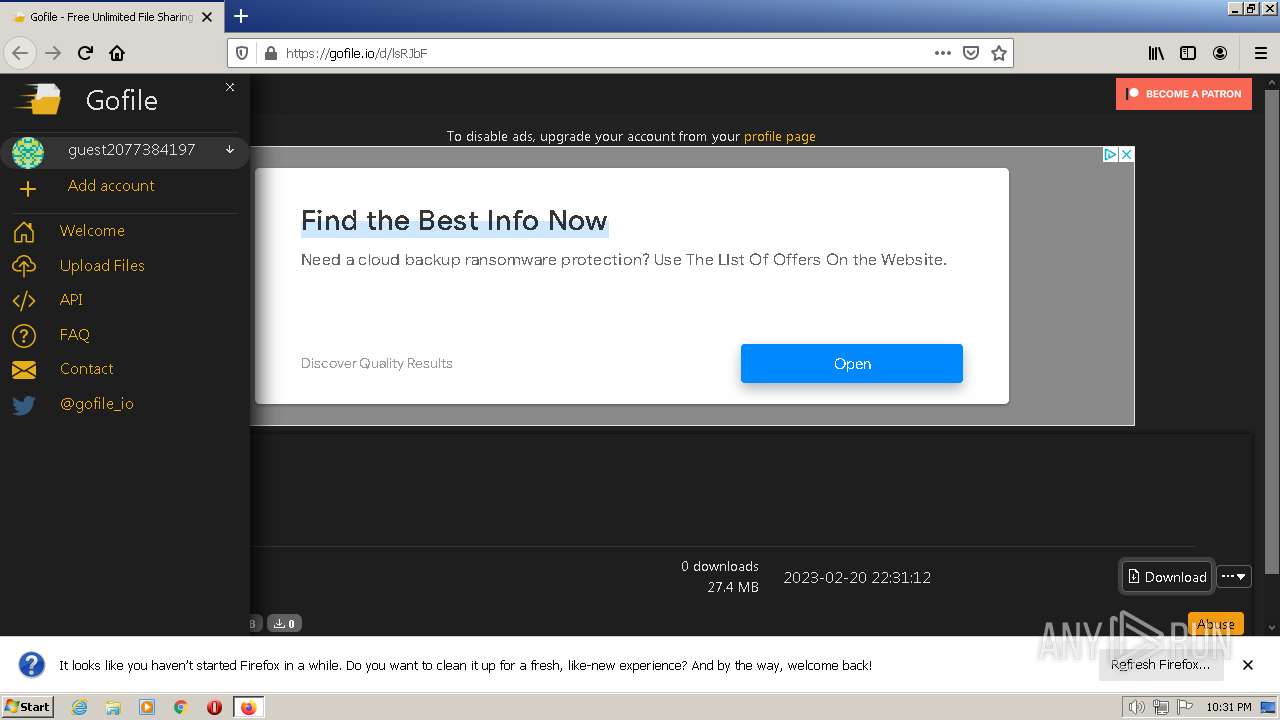This screenshot has width=1280, height=720.
Task: Click the browser Forward arrow
Action: 53,53
